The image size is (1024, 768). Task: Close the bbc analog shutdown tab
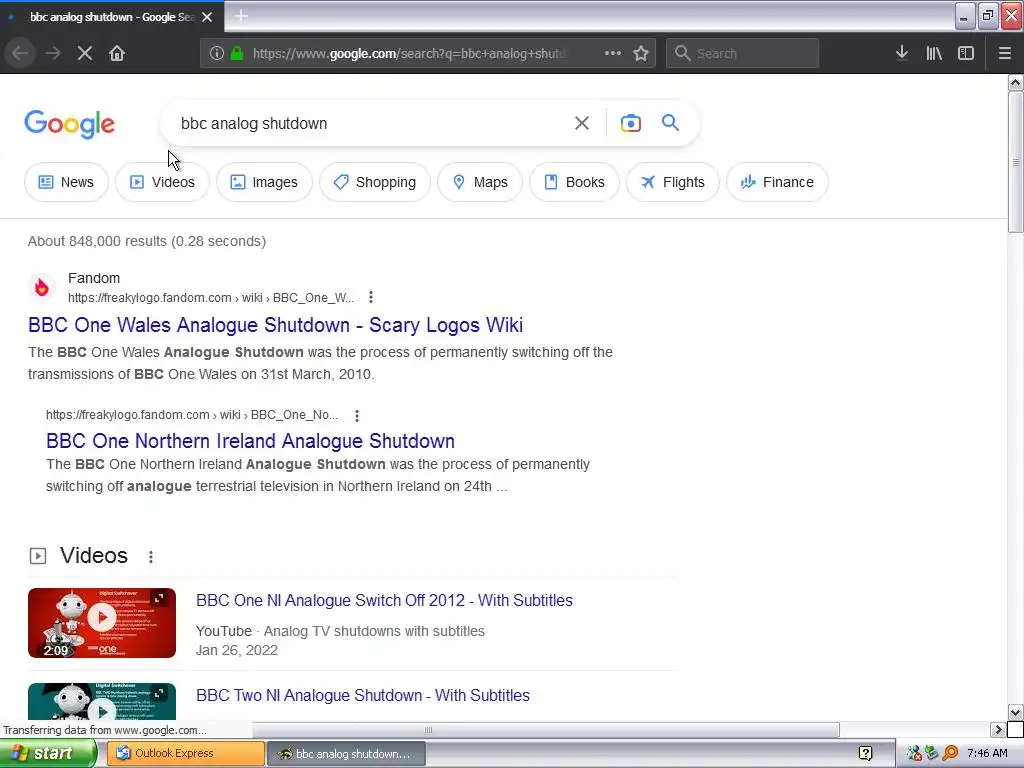pyautogui.click(x=207, y=17)
